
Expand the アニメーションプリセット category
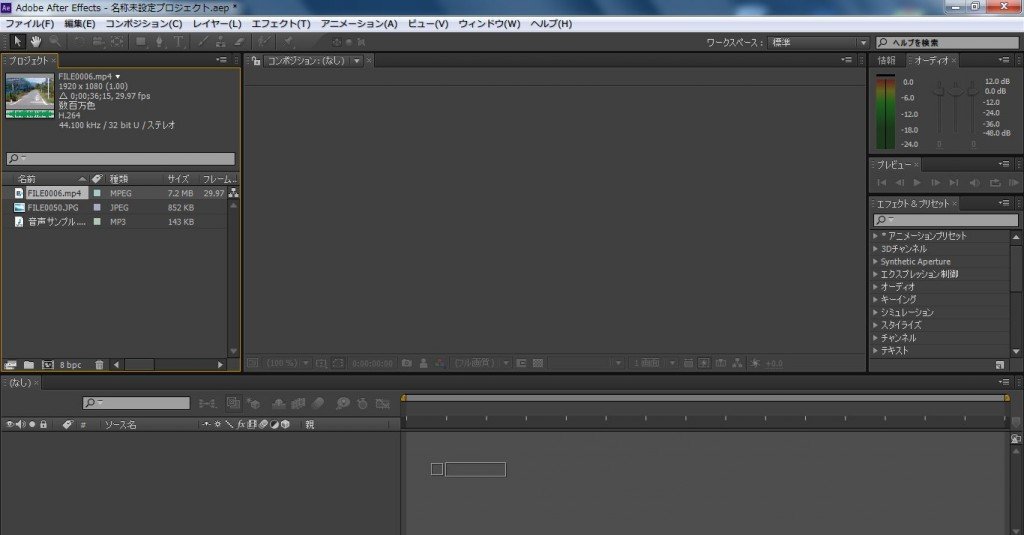pos(876,236)
